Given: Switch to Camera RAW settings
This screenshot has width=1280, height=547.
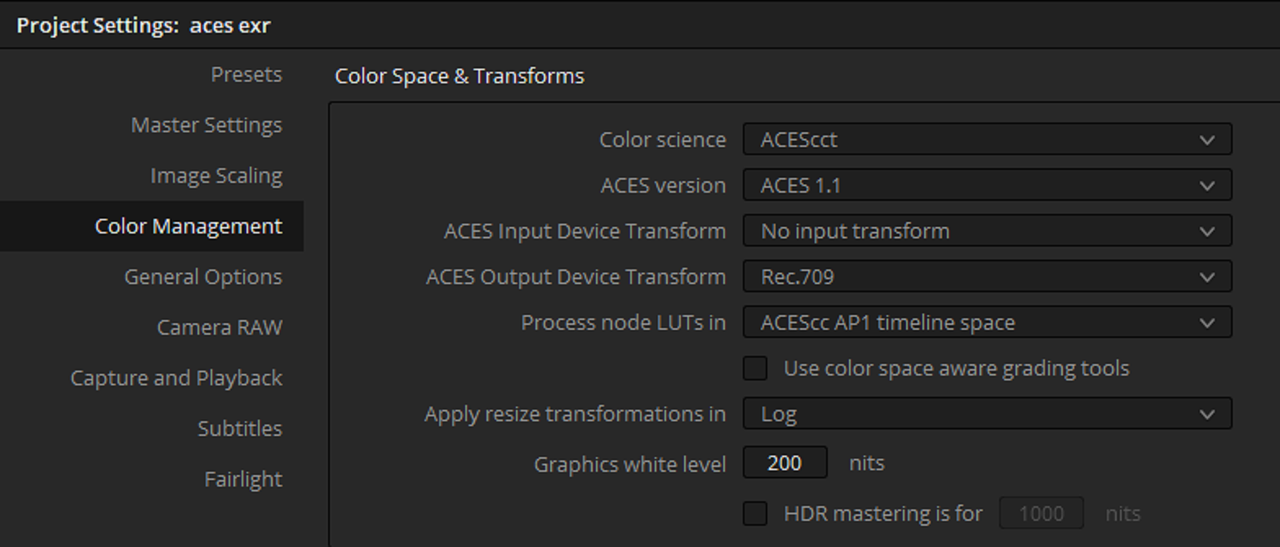Looking at the screenshot, I should coord(219,327).
